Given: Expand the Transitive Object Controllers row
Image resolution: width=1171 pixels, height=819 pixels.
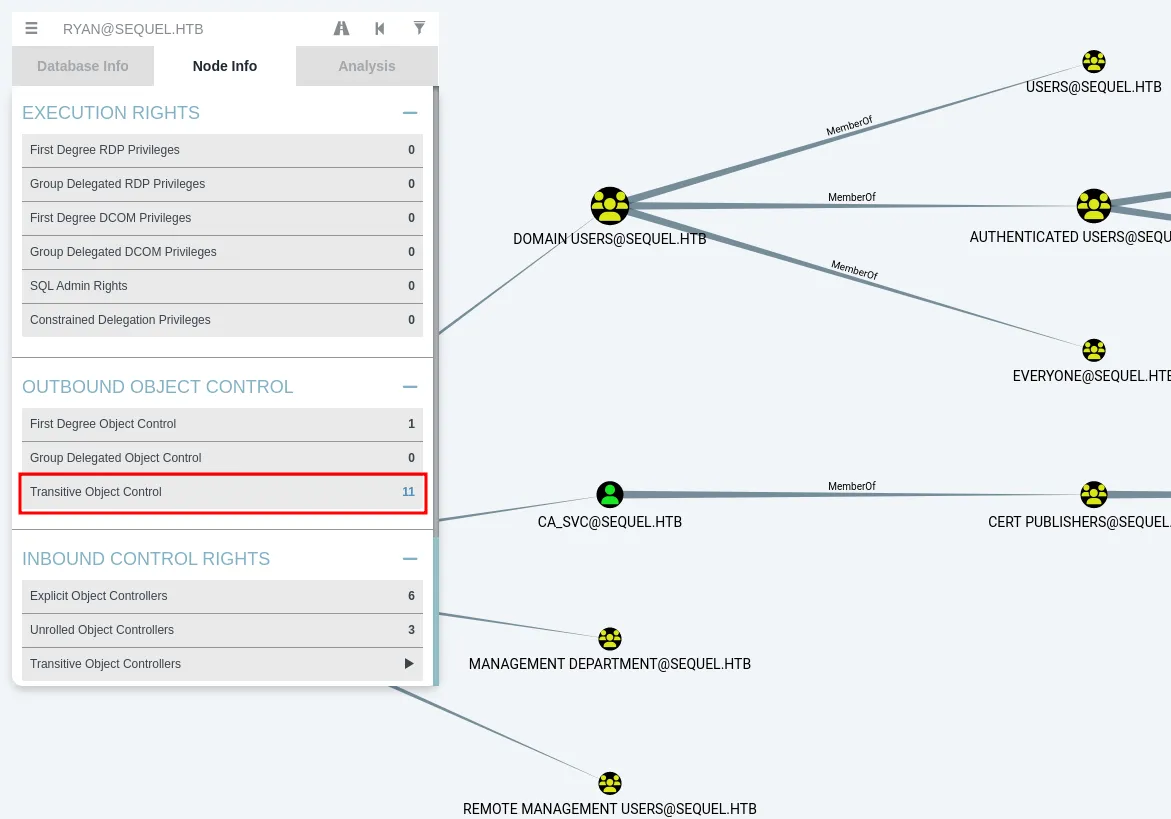Looking at the screenshot, I should [409, 663].
